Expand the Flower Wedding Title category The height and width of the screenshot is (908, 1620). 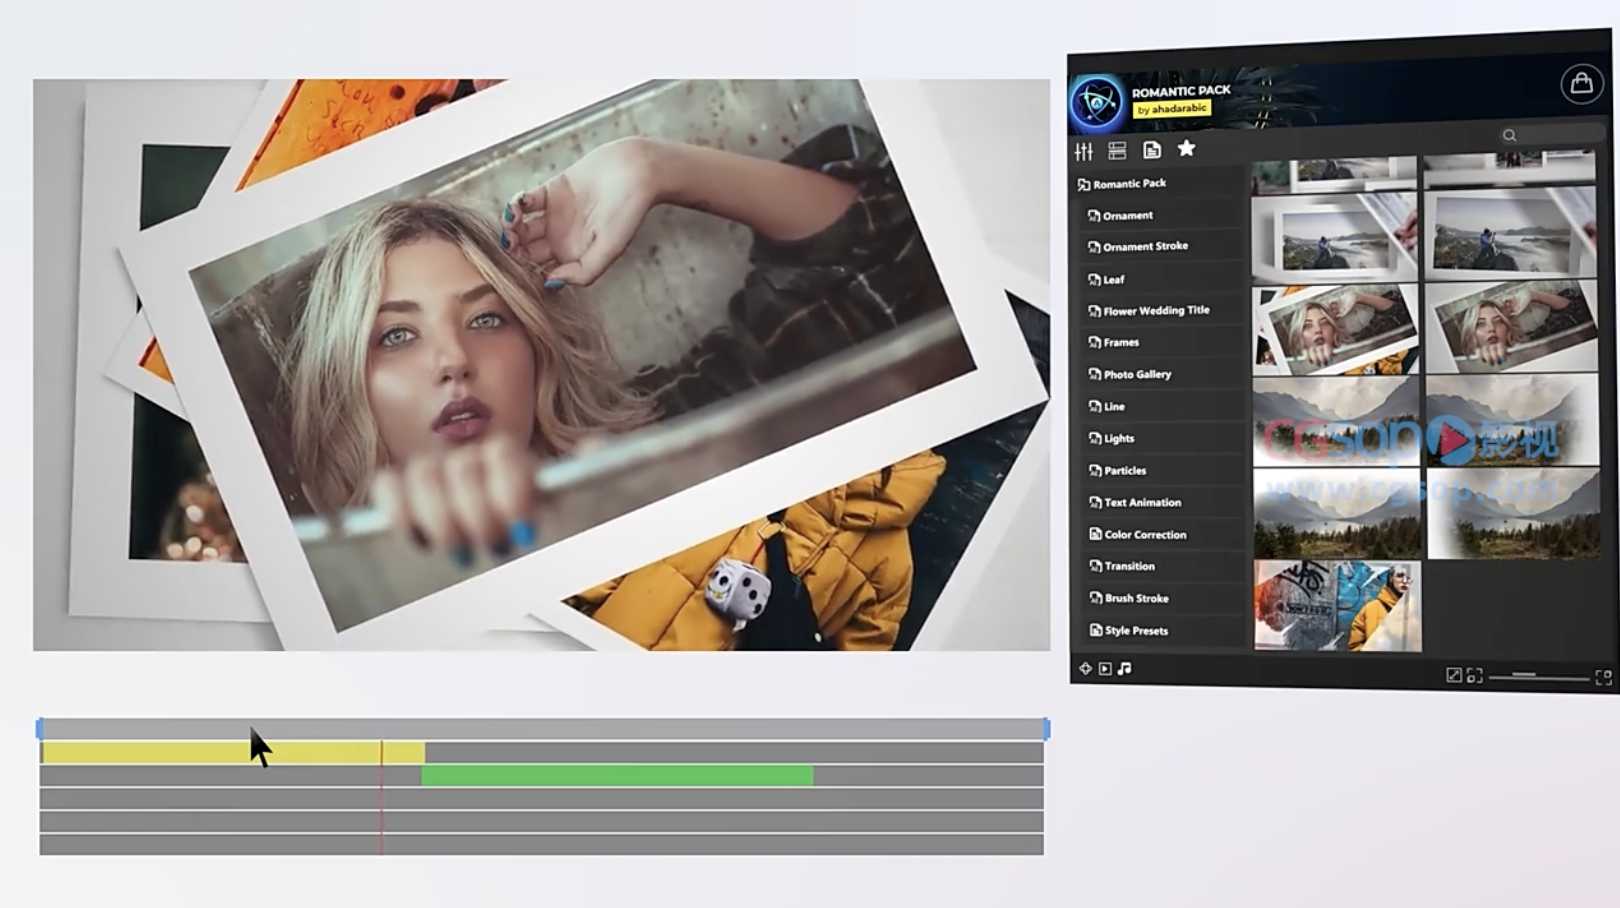pos(1155,311)
